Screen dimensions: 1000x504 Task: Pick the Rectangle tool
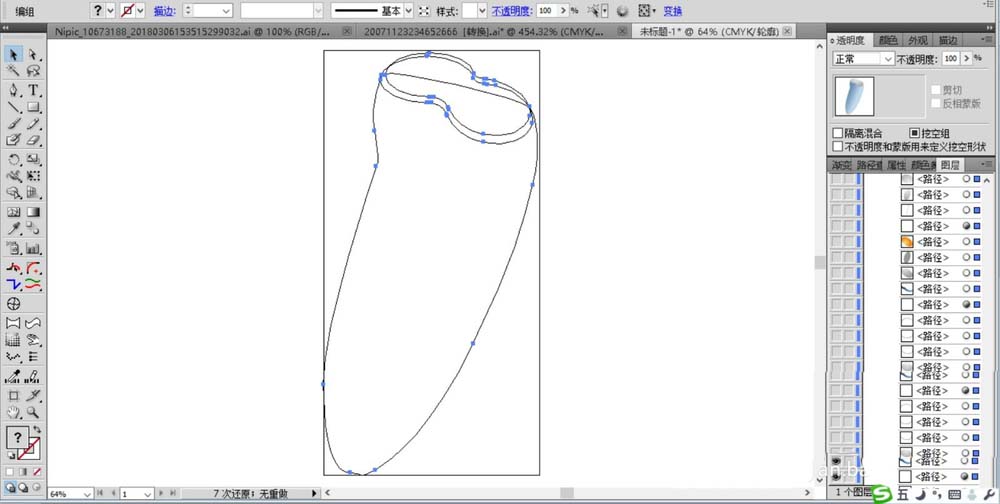tap(33, 107)
